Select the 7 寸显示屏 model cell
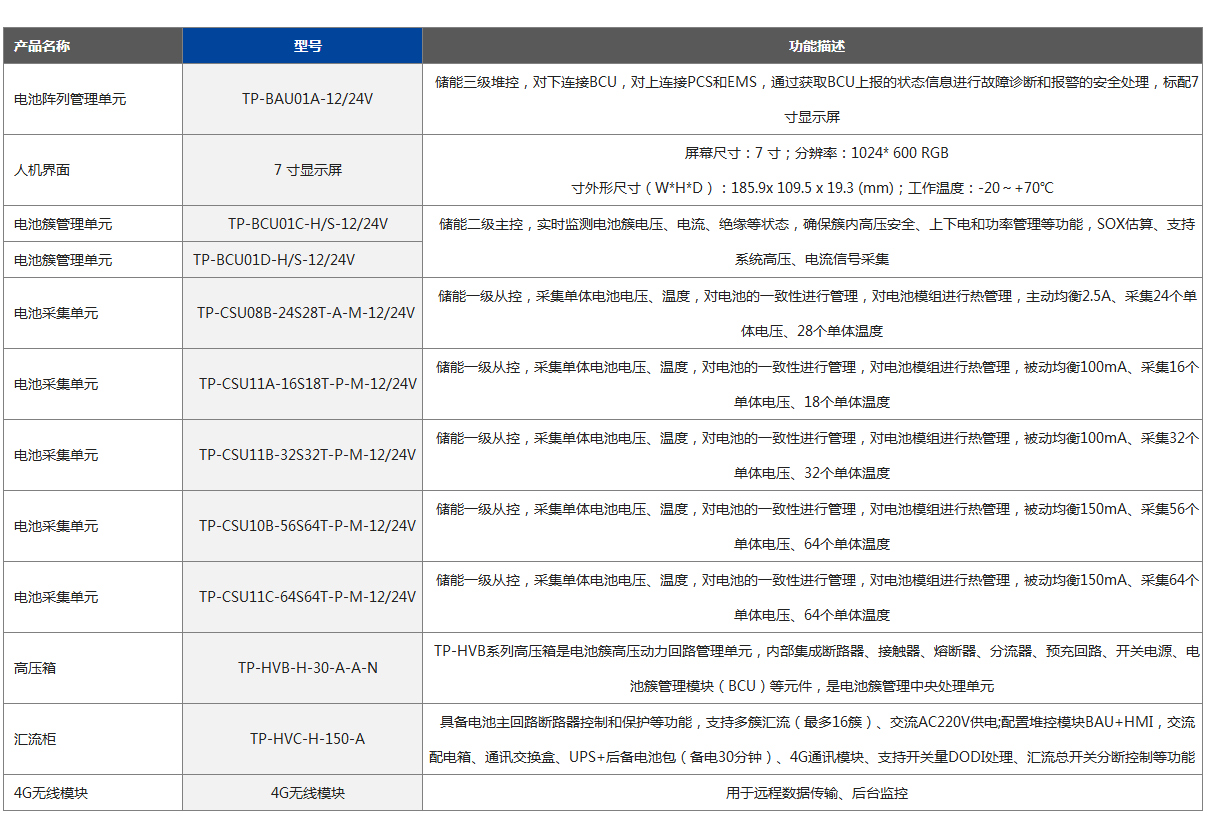Viewport: 1205px width, 816px height. click(307, 170)
